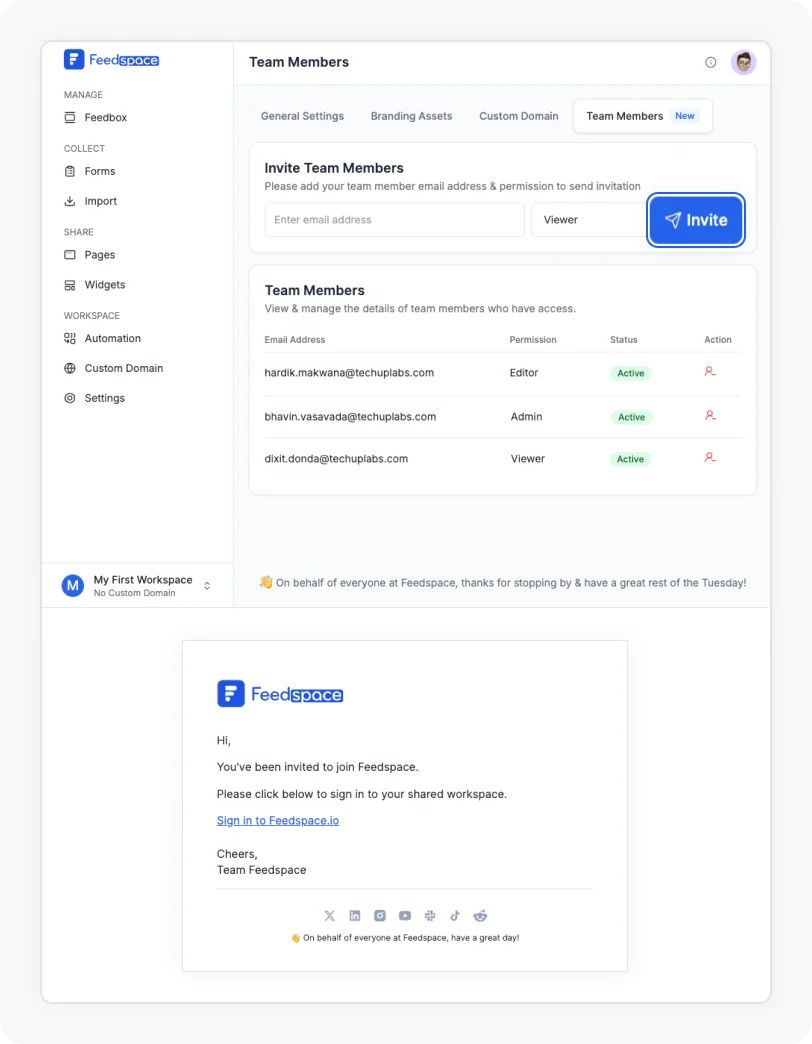Open the user profile avatar

click(x=743, y=62)
